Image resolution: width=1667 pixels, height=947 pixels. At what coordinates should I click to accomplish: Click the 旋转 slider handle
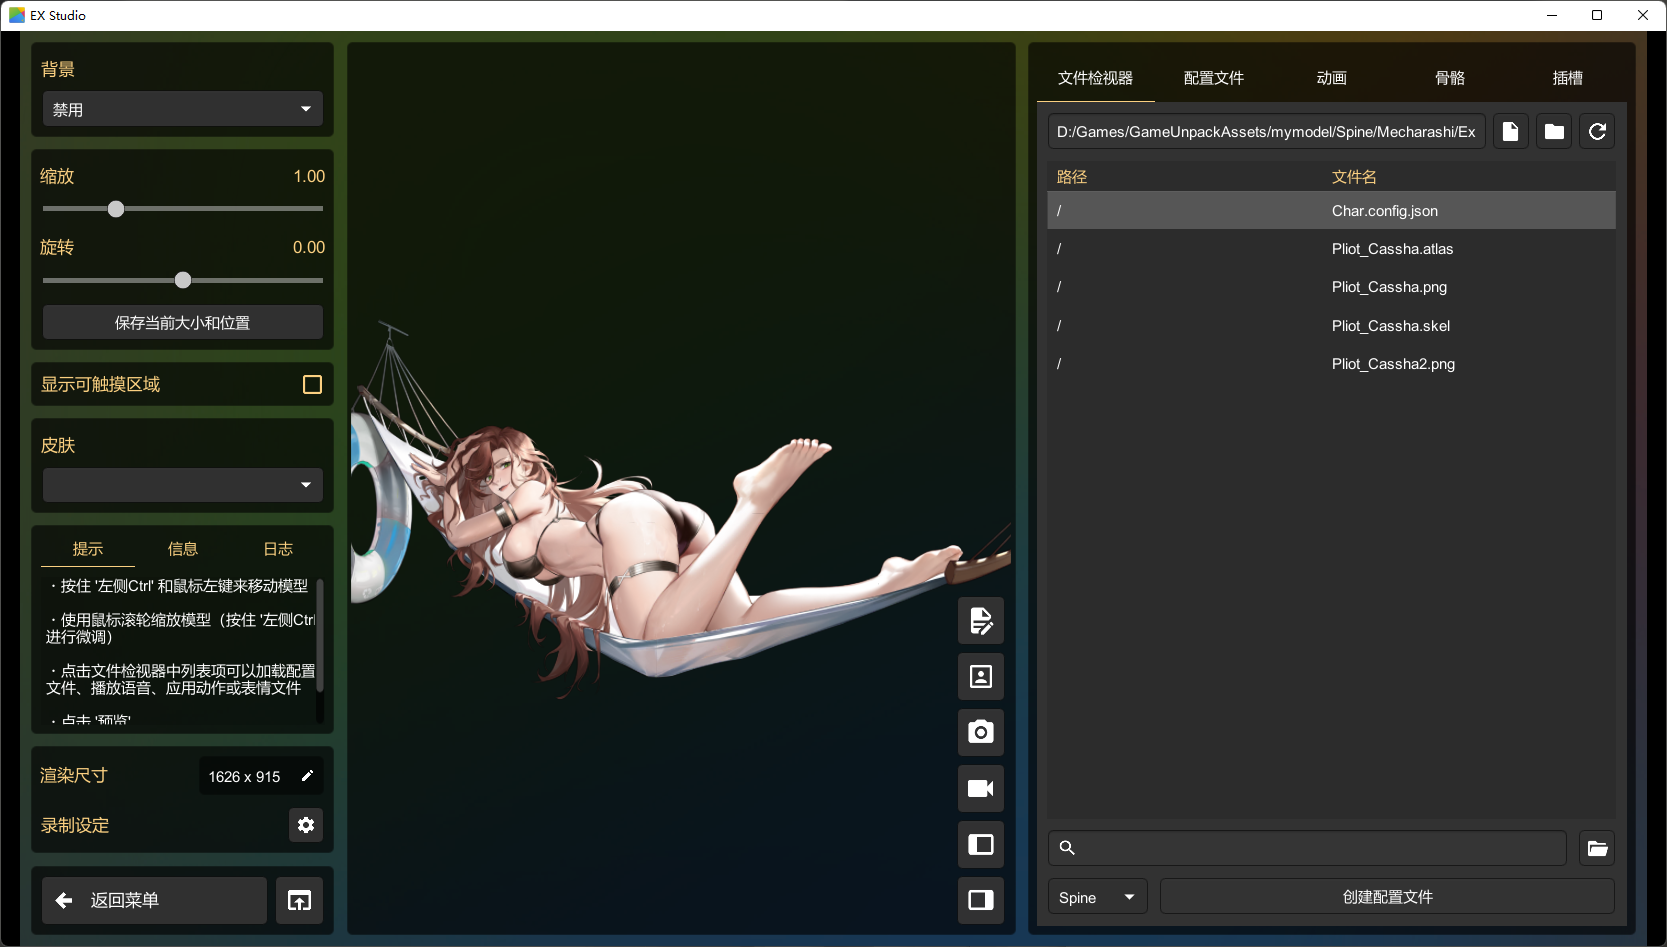183,280
